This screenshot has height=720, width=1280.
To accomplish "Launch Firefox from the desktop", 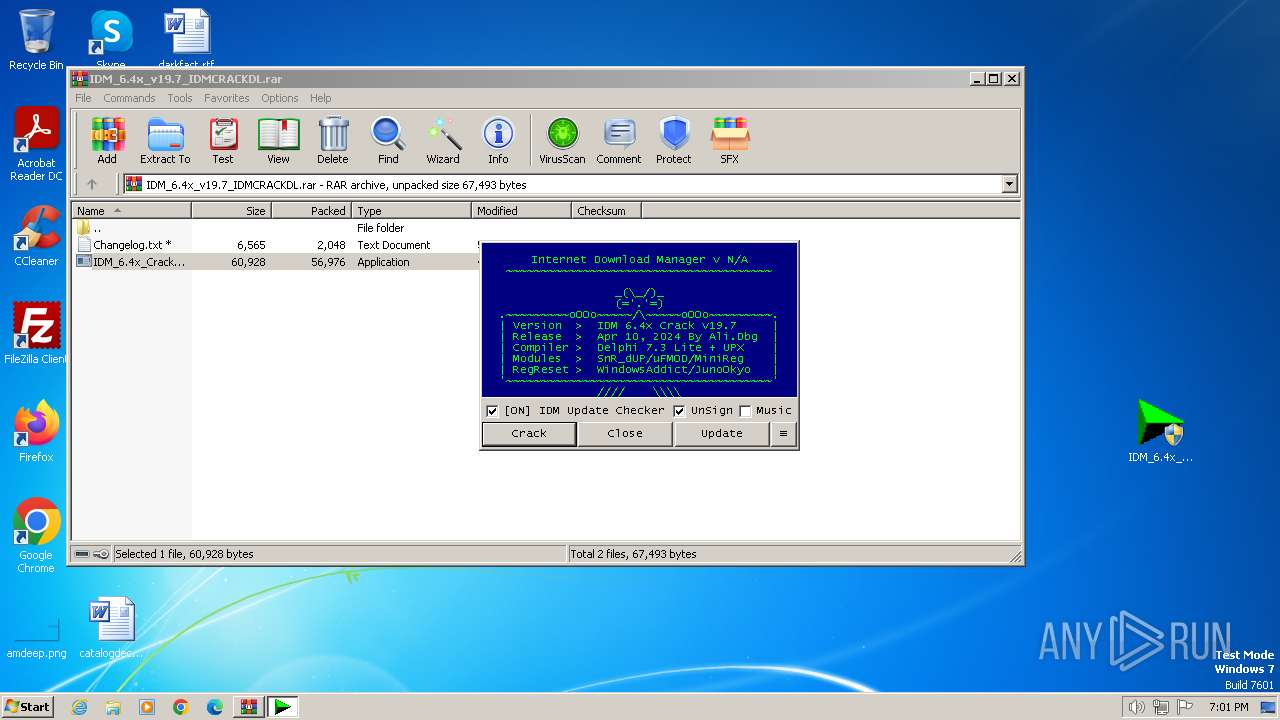I will (36, 432).
